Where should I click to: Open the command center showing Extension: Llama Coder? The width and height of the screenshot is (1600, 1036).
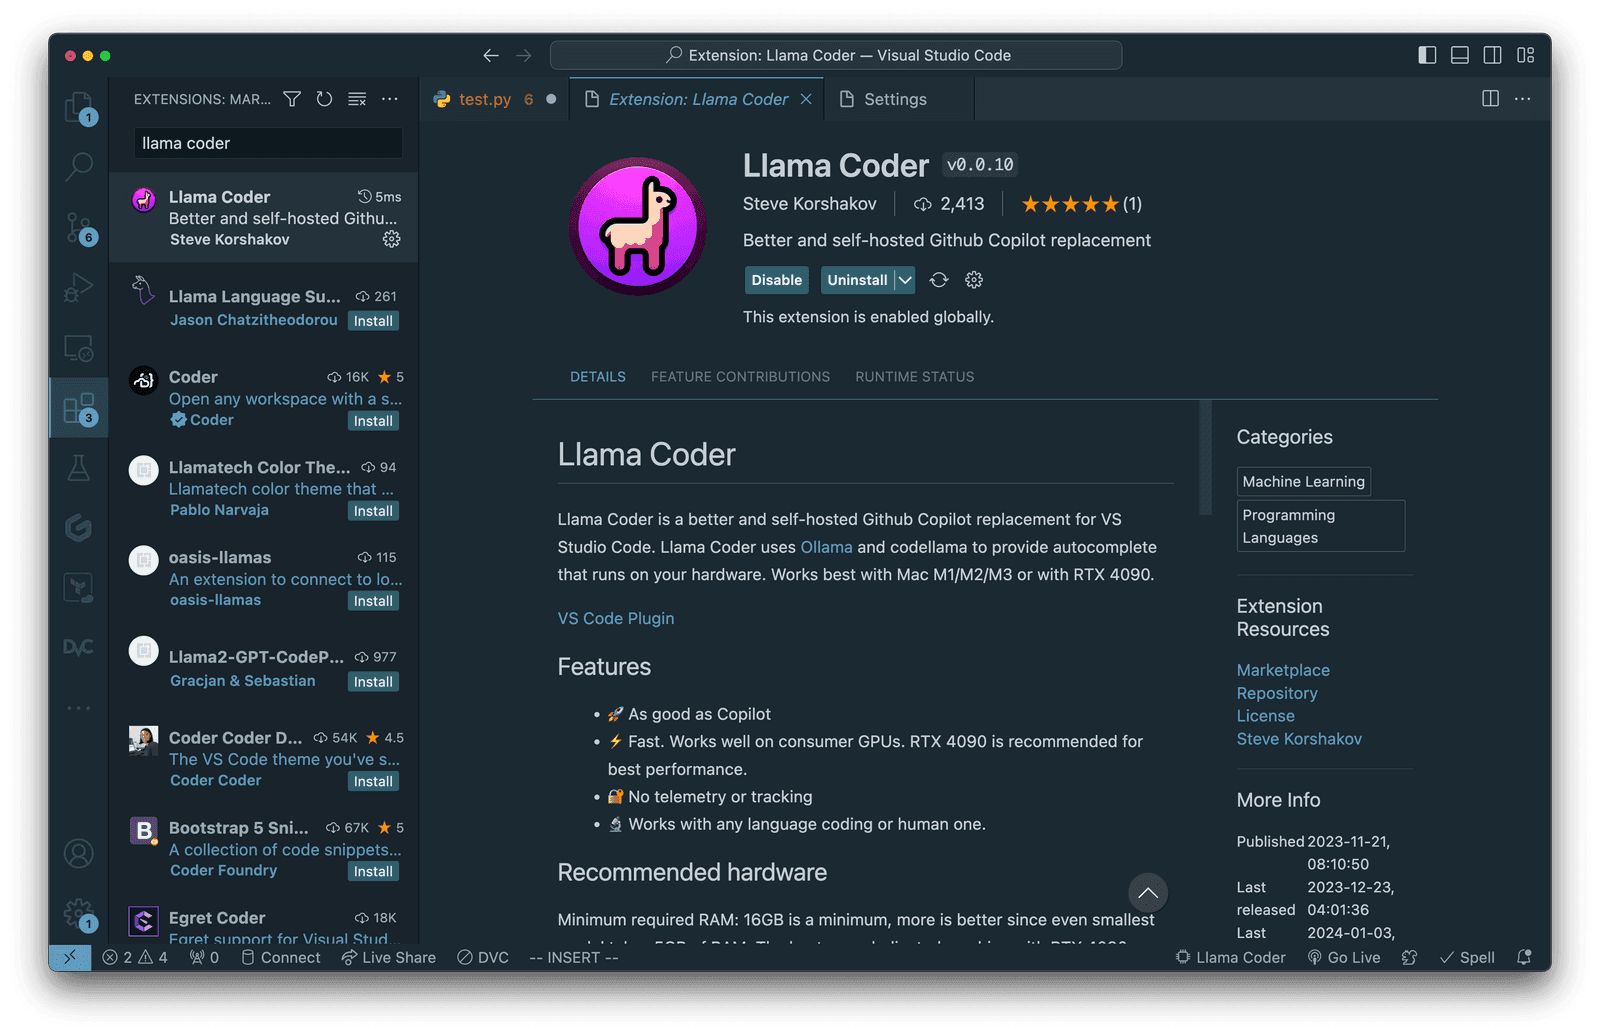tap(836, 55)
